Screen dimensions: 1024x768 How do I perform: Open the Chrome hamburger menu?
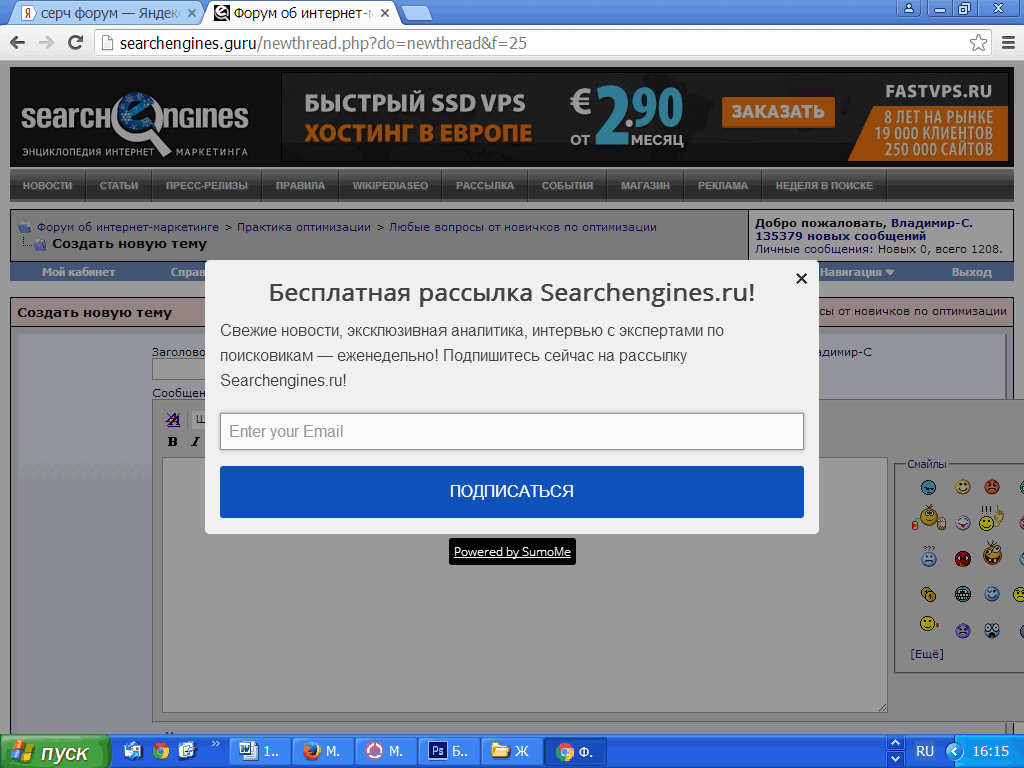point(1008,43)
